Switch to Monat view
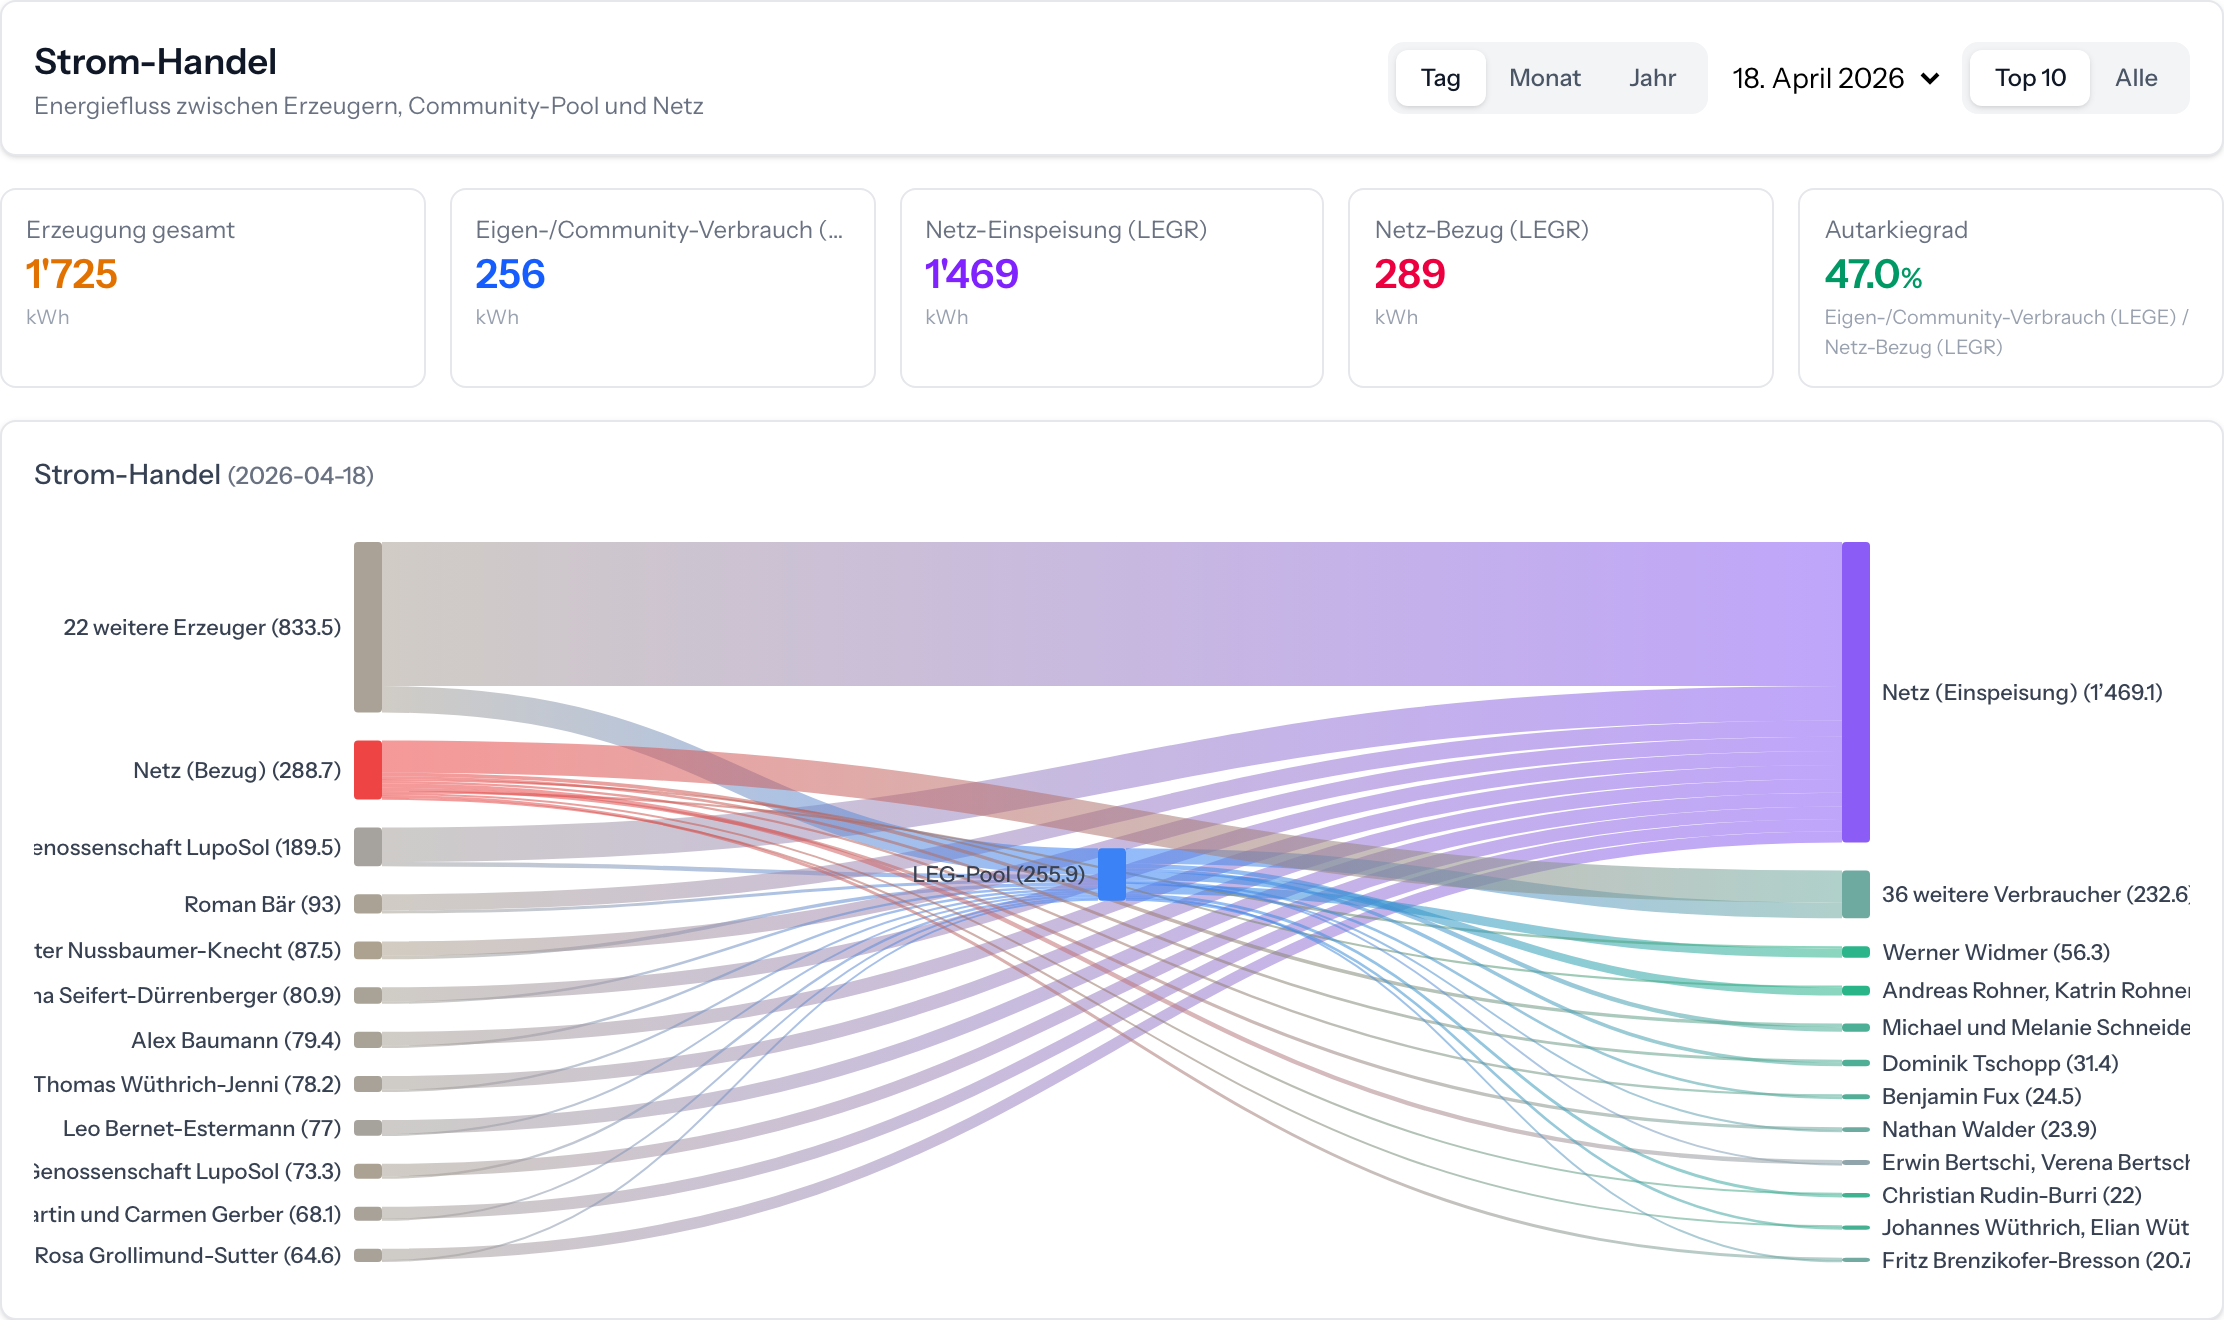 pyautogui.click(x=1544, y=78)
